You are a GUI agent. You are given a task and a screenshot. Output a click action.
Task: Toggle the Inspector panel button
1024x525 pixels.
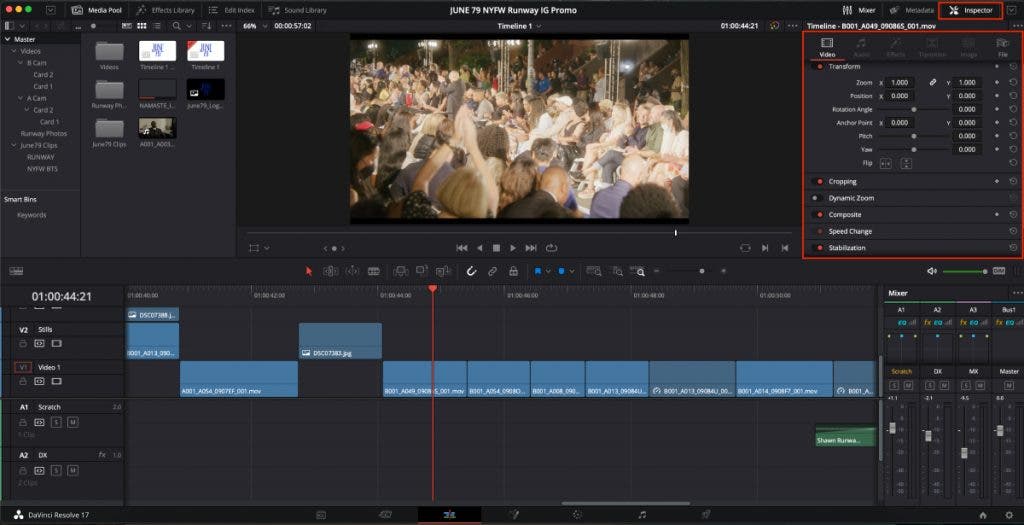coord(970,10)
